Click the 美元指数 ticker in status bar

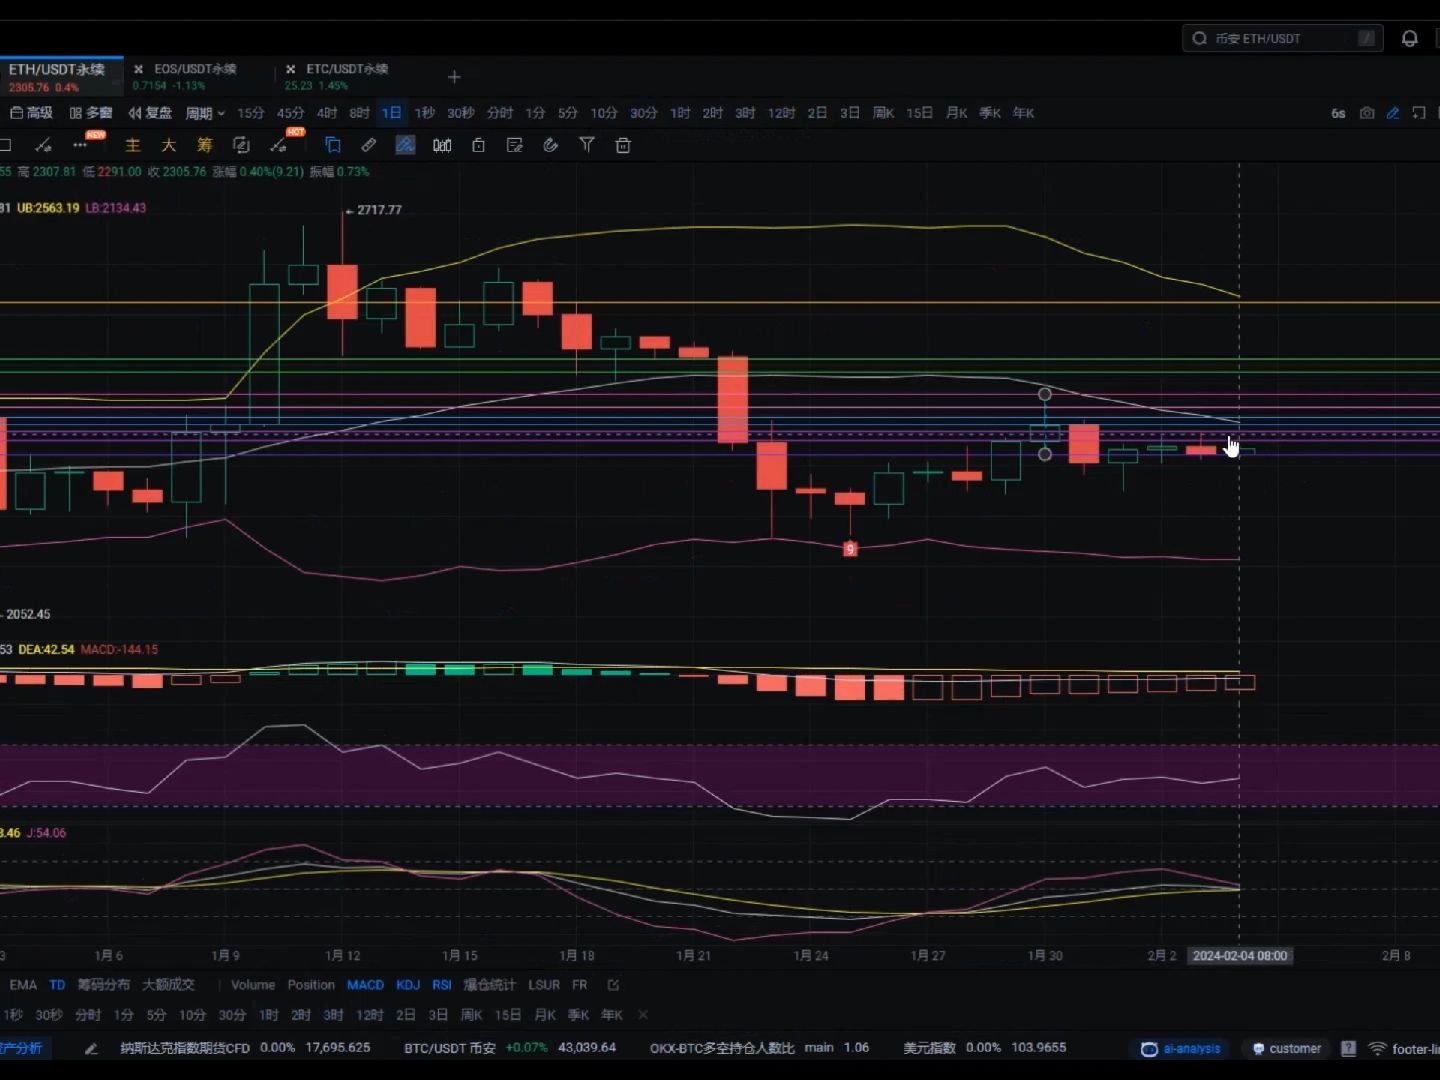pyautogui.click(x=985, y=1048)
